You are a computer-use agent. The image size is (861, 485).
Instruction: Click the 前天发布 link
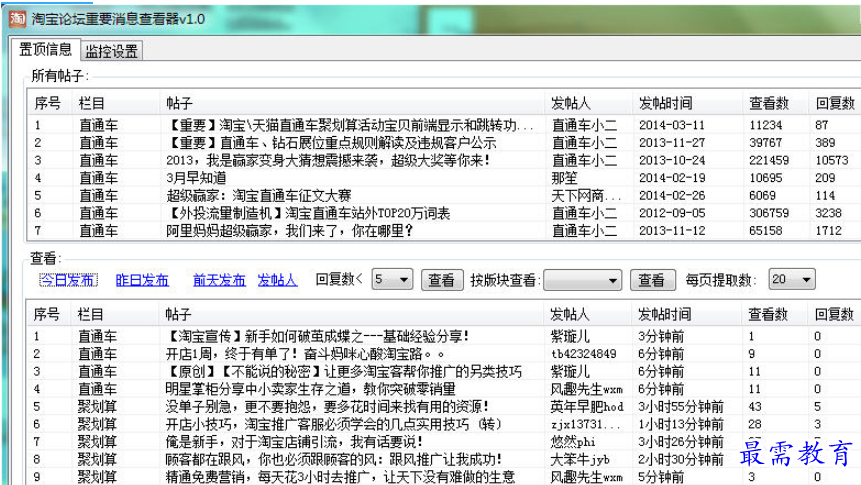pos(219,280)
